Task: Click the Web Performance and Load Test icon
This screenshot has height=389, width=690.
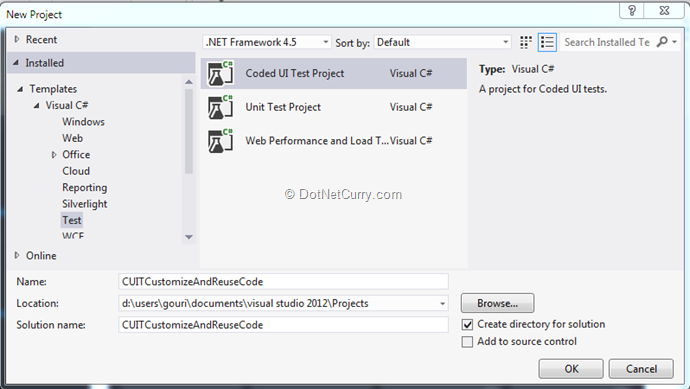Action: [220, 141]
